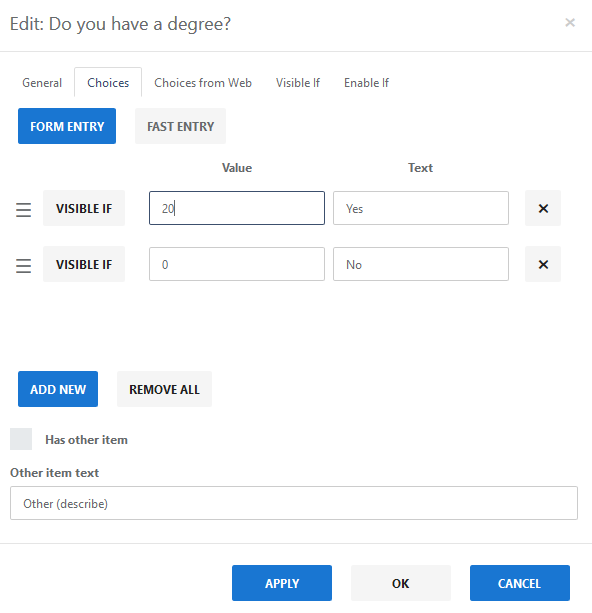Image resolution: width=592 pixels, height=613 pixels.
Task: Add a new choice with Add New
Action: (58, 389)
